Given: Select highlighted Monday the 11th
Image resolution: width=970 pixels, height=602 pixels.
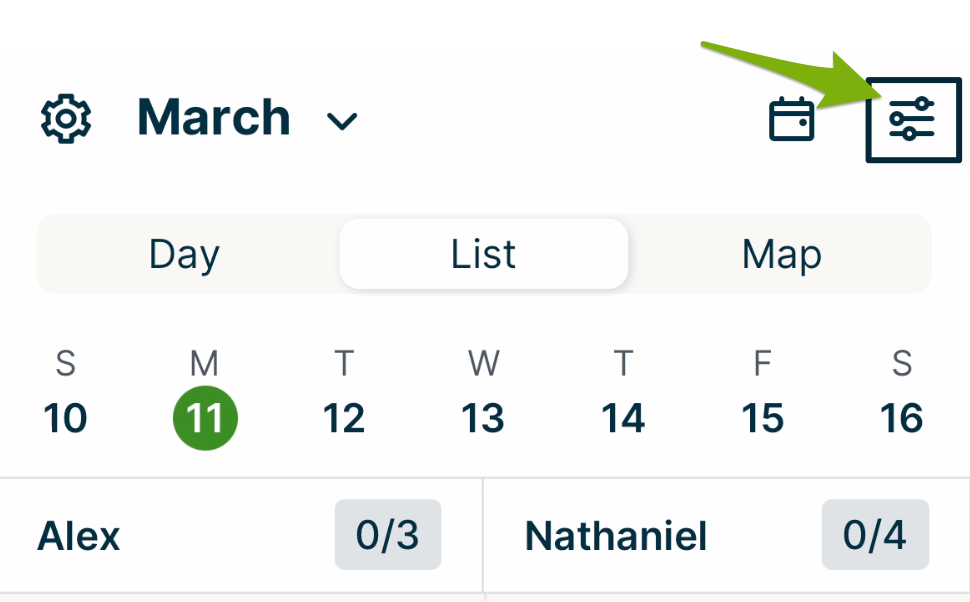Looking at the screenshot, I should pyautogui.click(x=205, y=417).
